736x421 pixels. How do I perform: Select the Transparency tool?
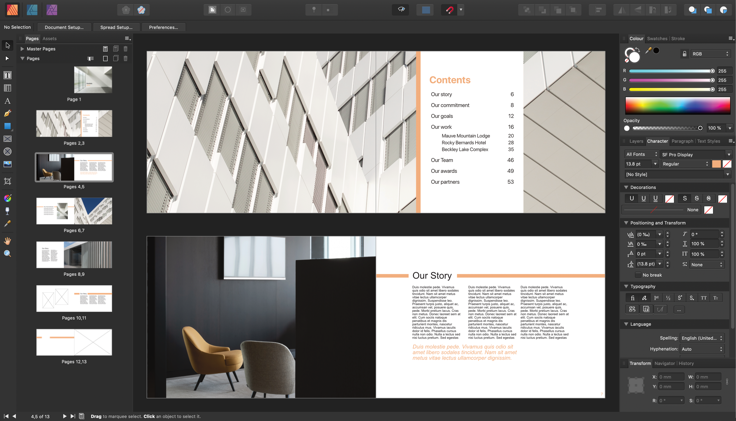click(8, 211)
